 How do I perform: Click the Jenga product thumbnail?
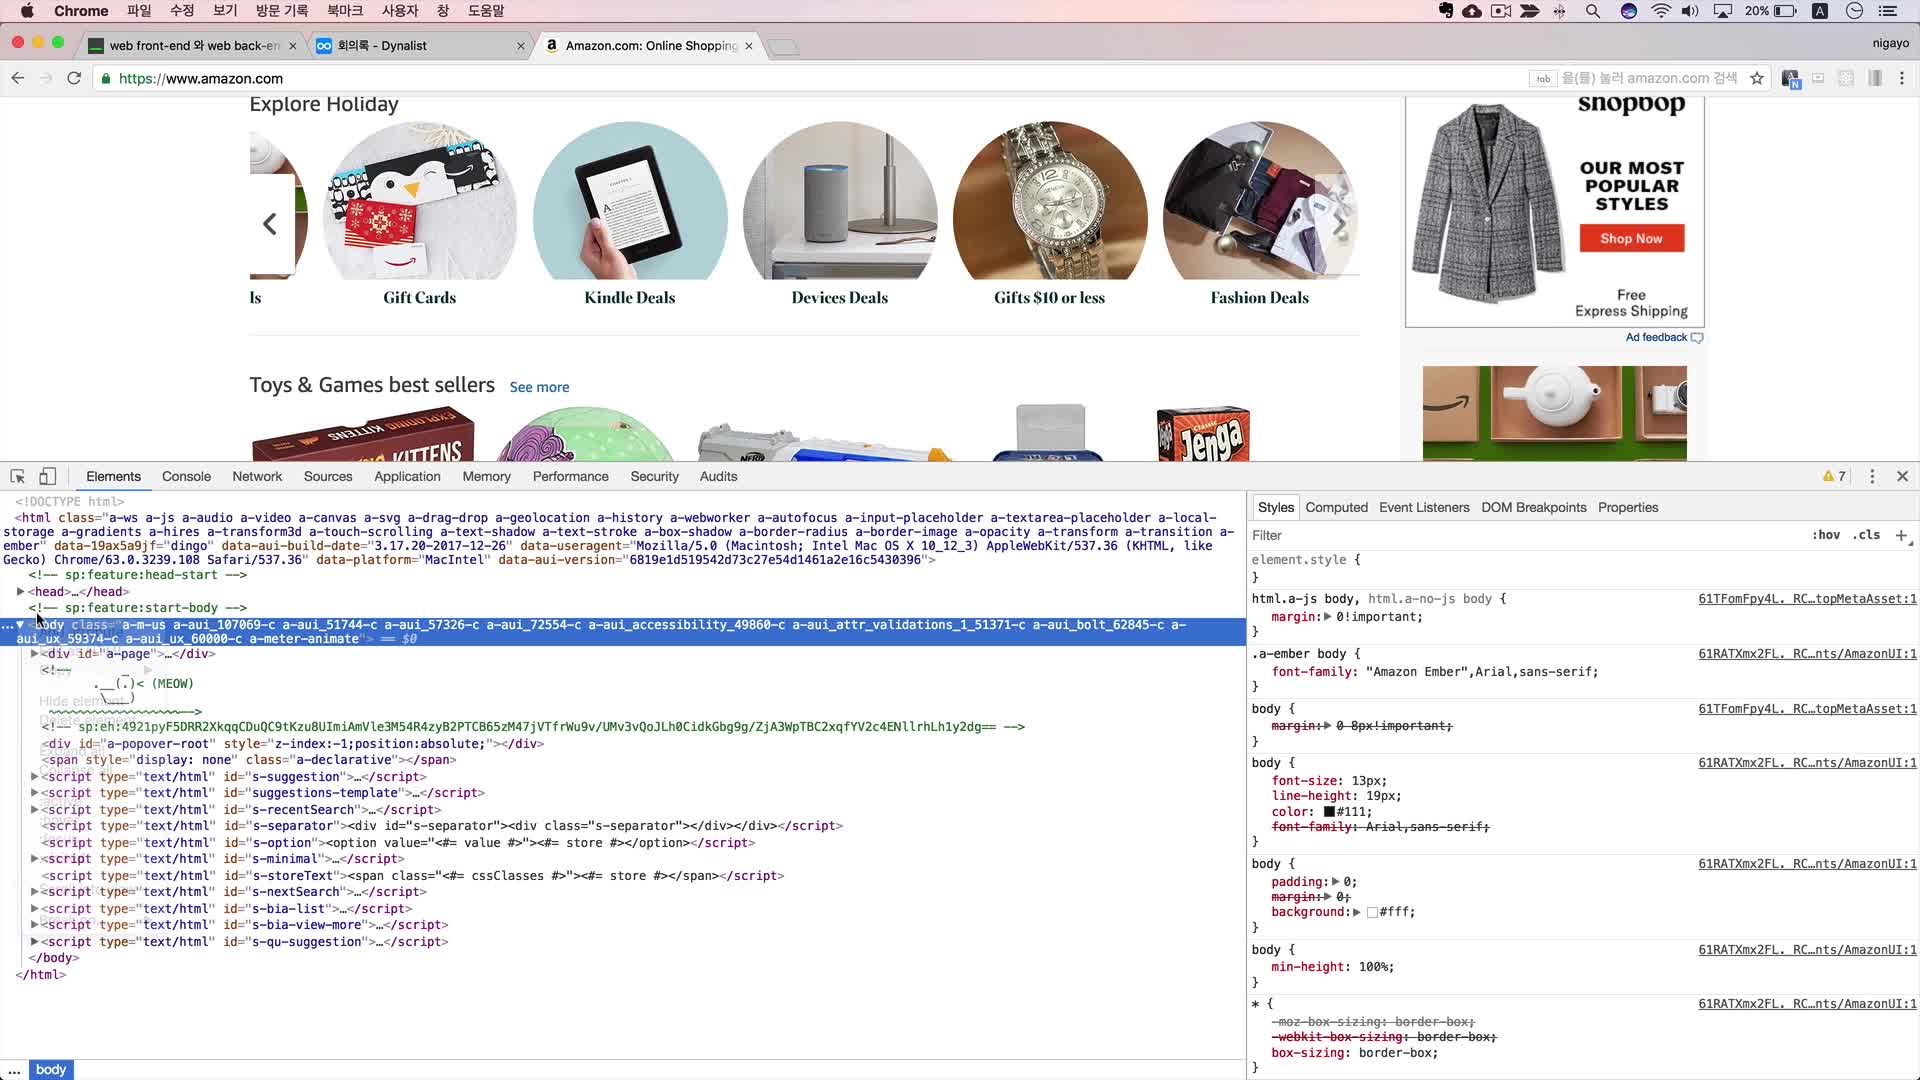click(x=1203, y=434)
